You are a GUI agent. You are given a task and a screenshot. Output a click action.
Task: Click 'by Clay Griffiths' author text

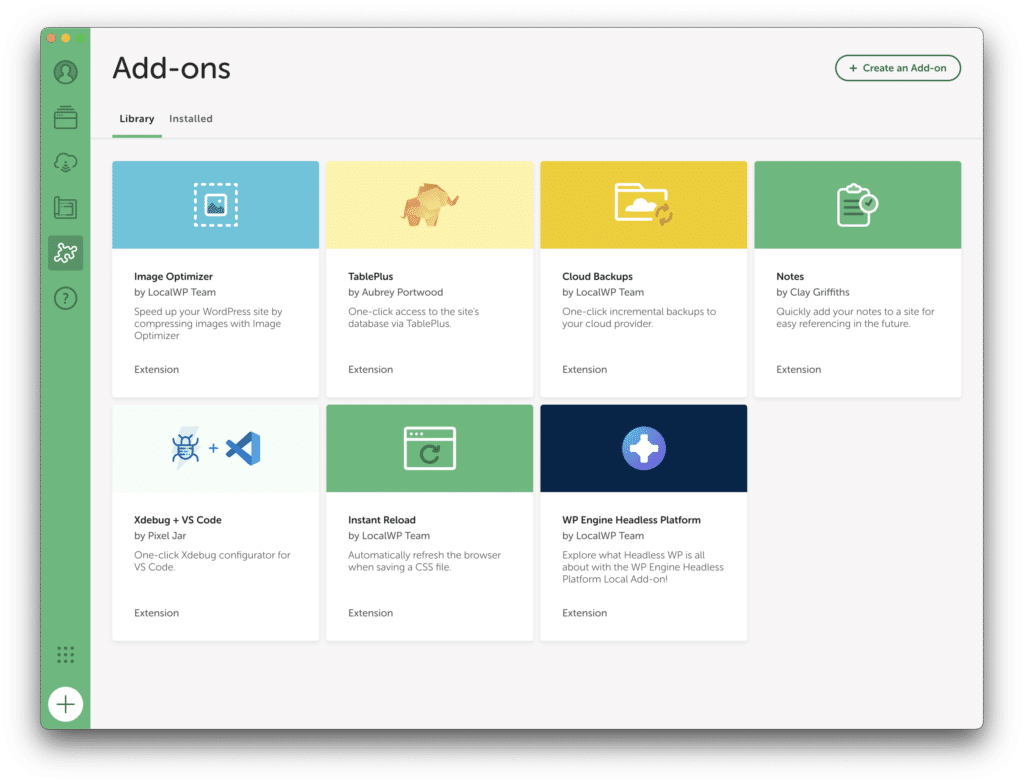pos(813,292)
